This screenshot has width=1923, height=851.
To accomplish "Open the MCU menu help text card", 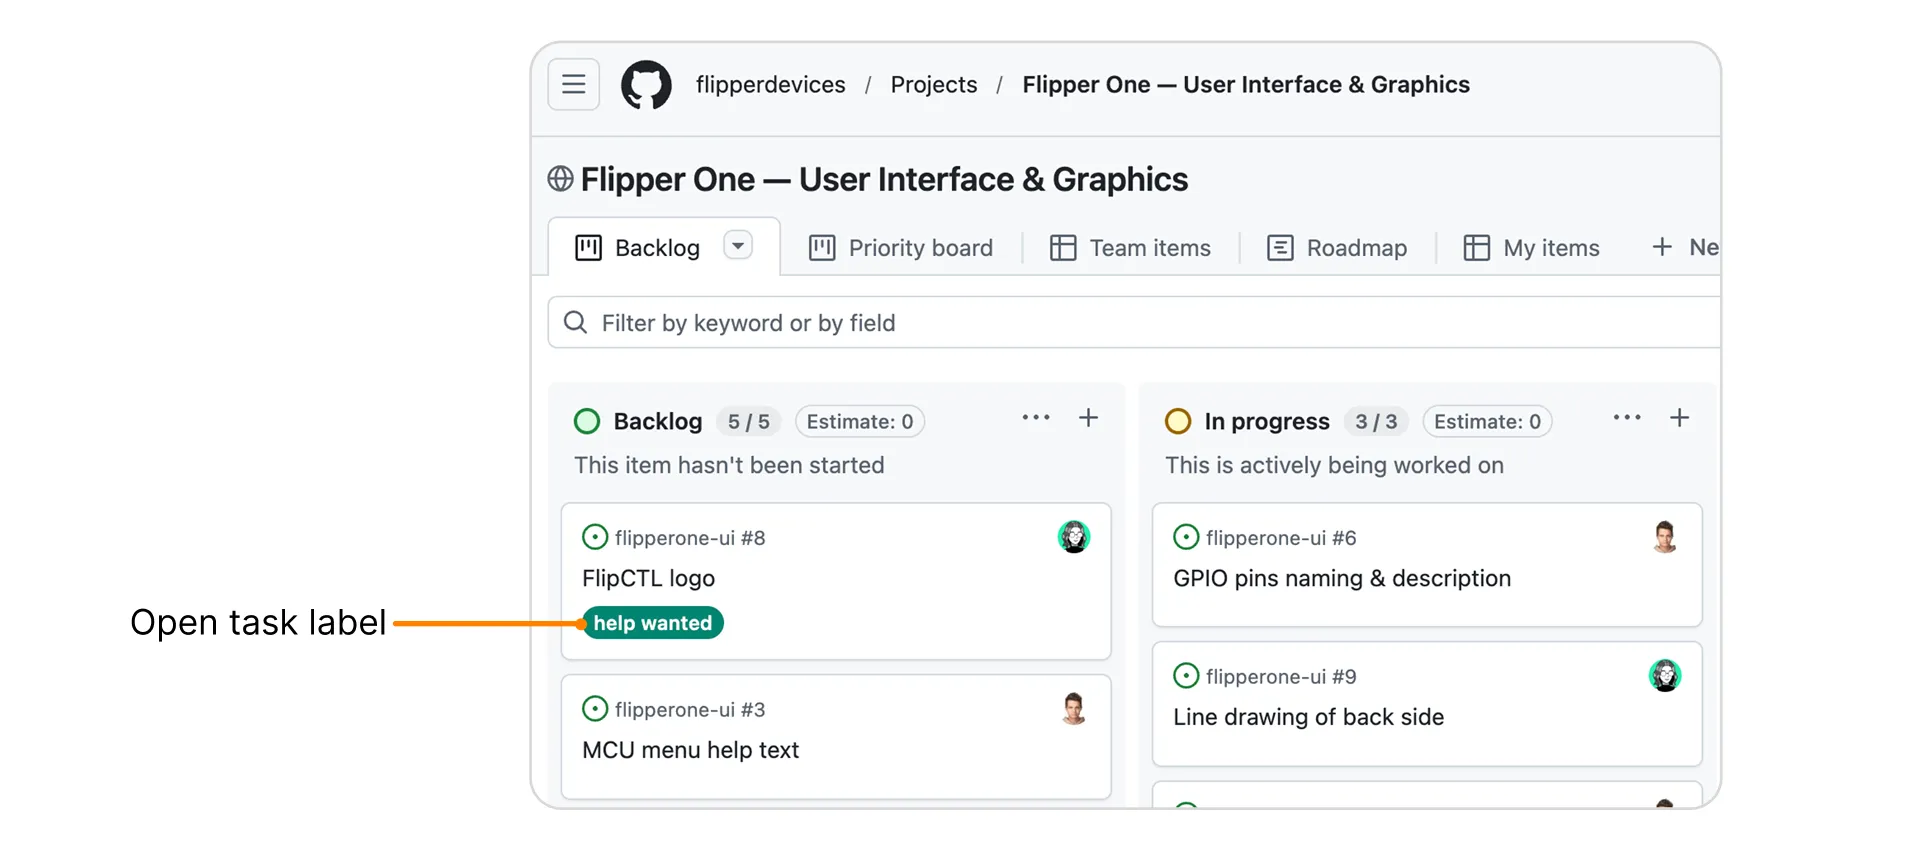I will click(x=690, y=751).
